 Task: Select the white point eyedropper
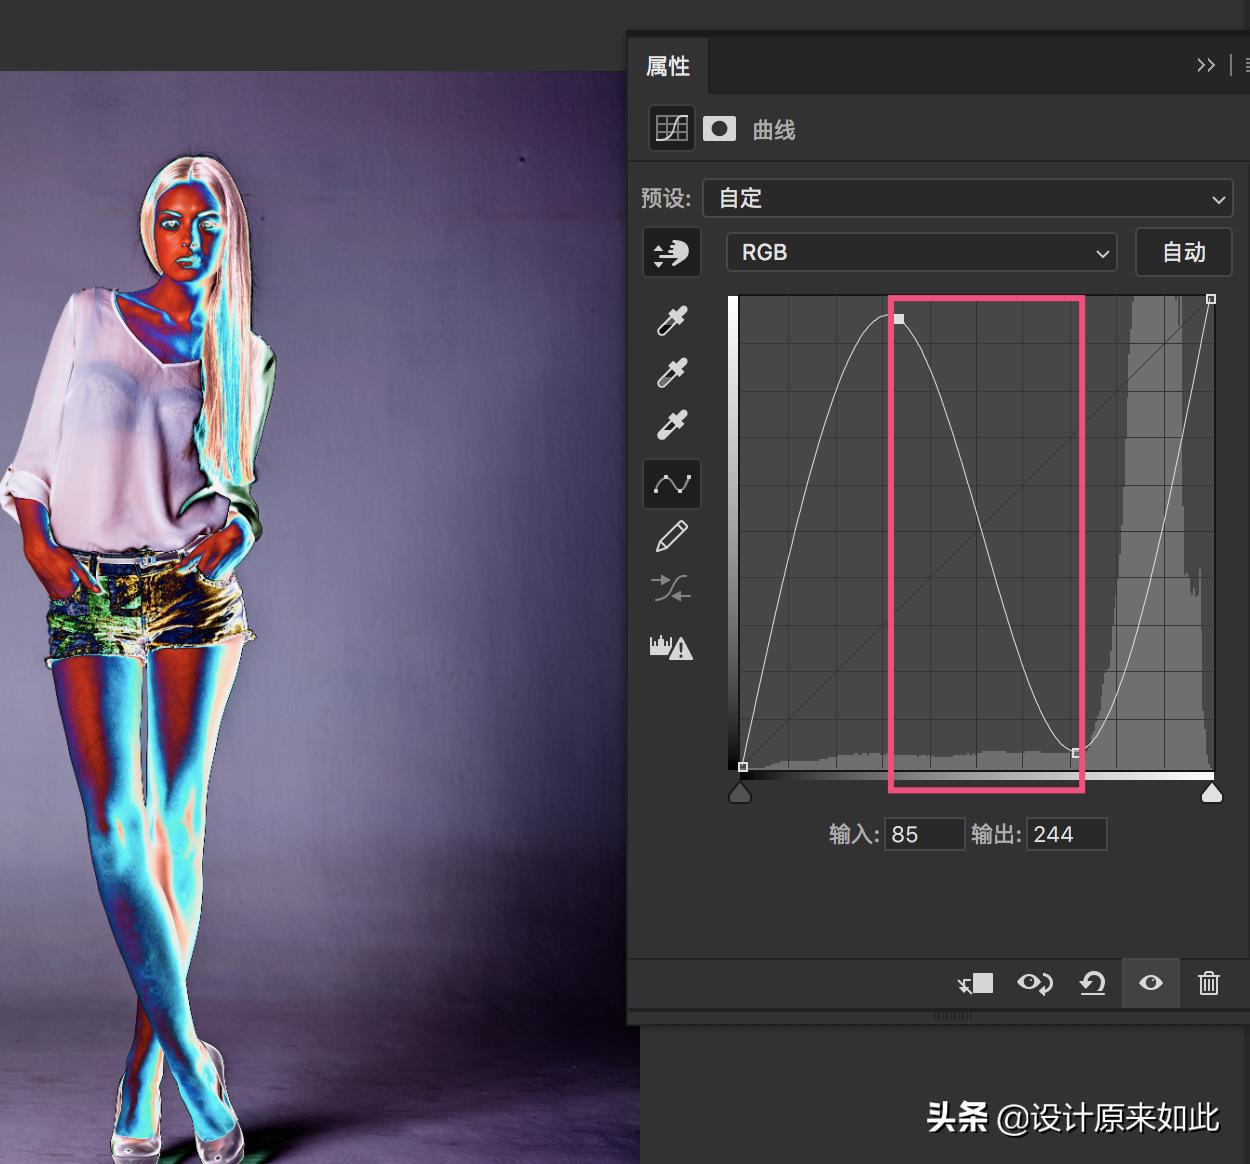click(671, 423)
